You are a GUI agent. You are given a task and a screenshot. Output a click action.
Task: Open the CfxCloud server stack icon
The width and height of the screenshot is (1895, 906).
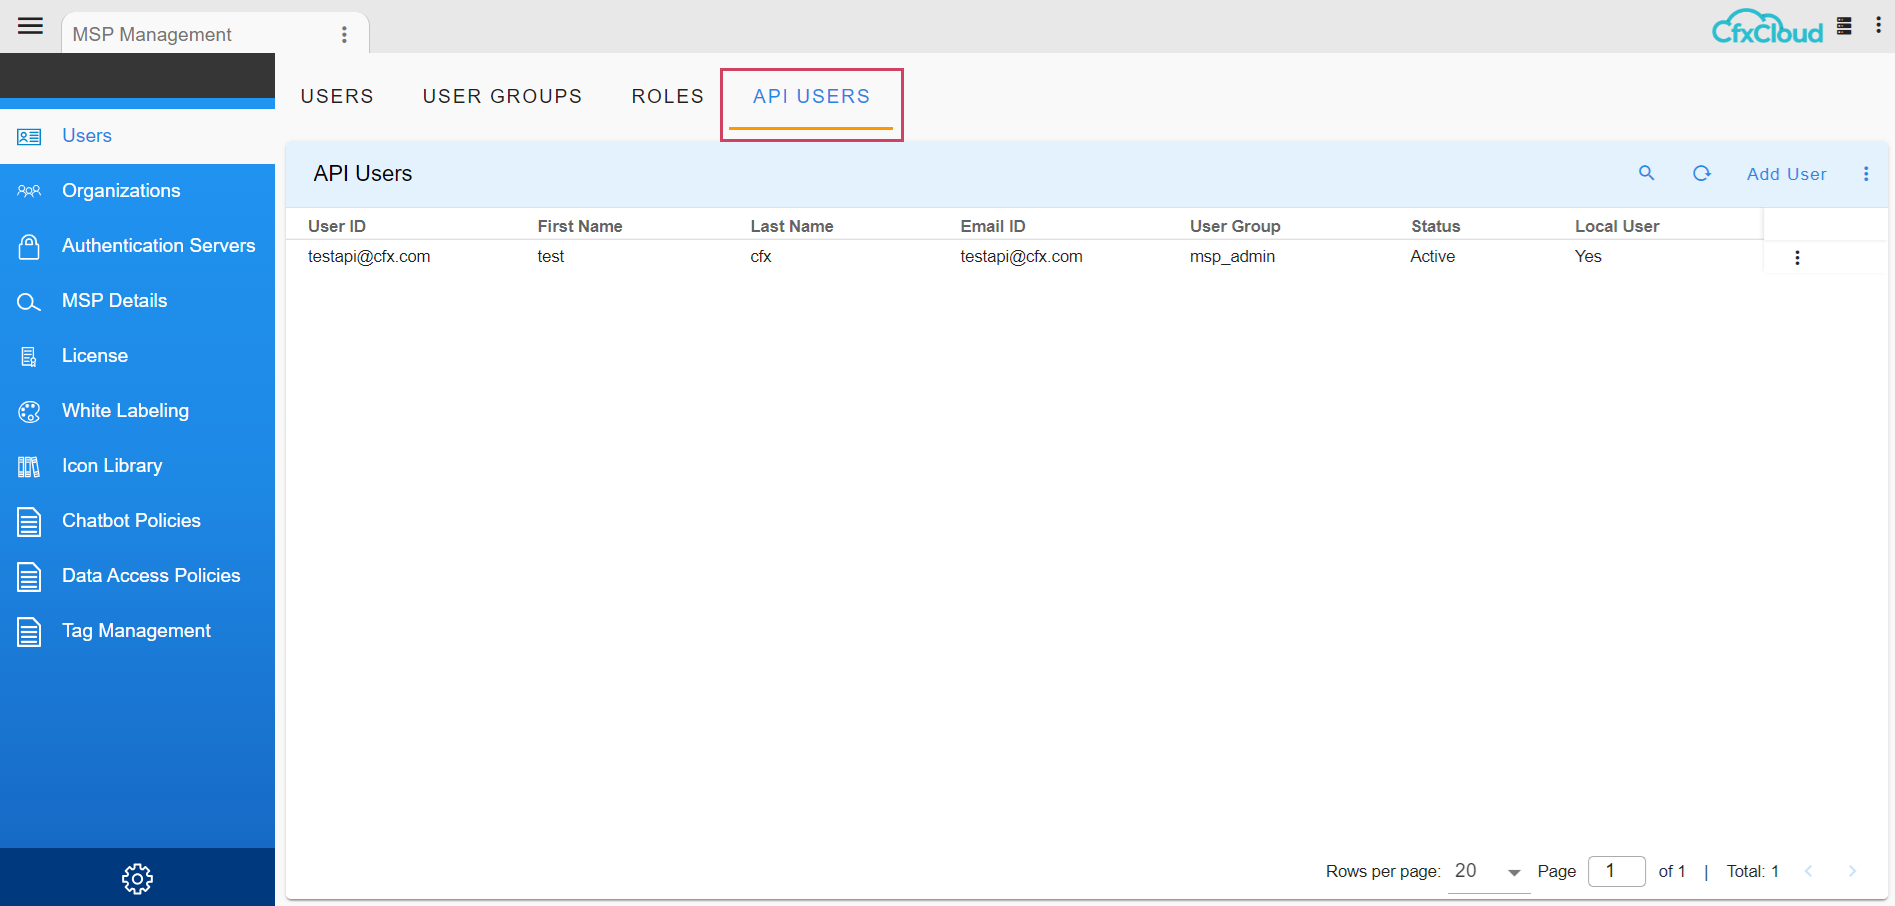[1844, 26]
